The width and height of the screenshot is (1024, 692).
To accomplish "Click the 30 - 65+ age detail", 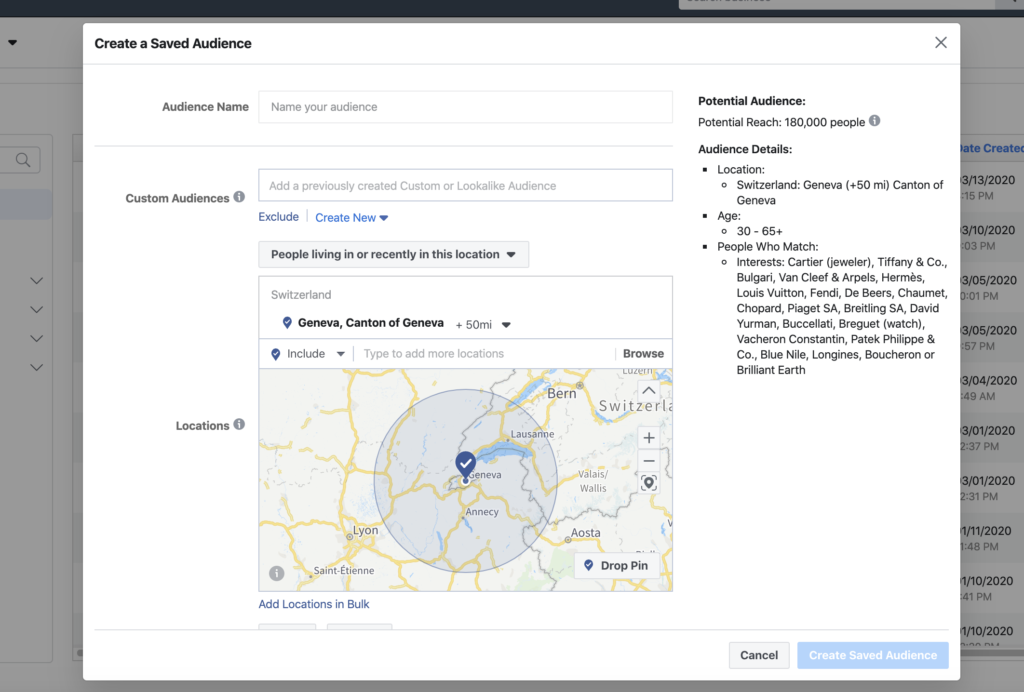I will [760, 231].
